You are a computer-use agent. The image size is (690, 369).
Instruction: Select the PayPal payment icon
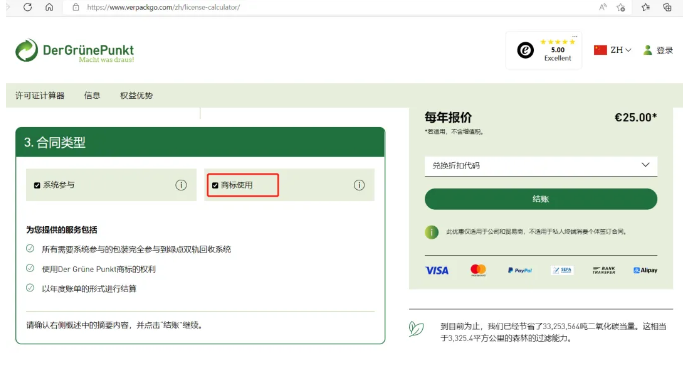pyautogui.click(x=520, y=270)
